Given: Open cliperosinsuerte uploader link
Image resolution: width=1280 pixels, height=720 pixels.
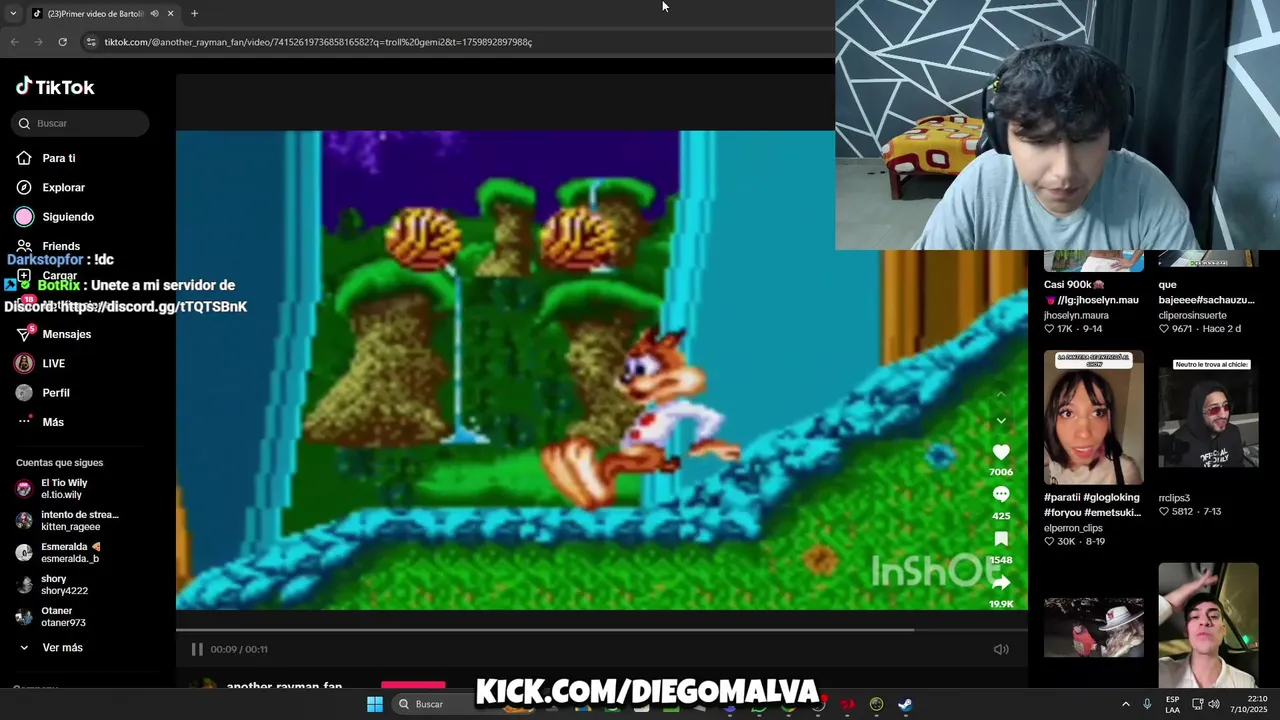Looking at the screenshot, I should tap(1192, 315).
